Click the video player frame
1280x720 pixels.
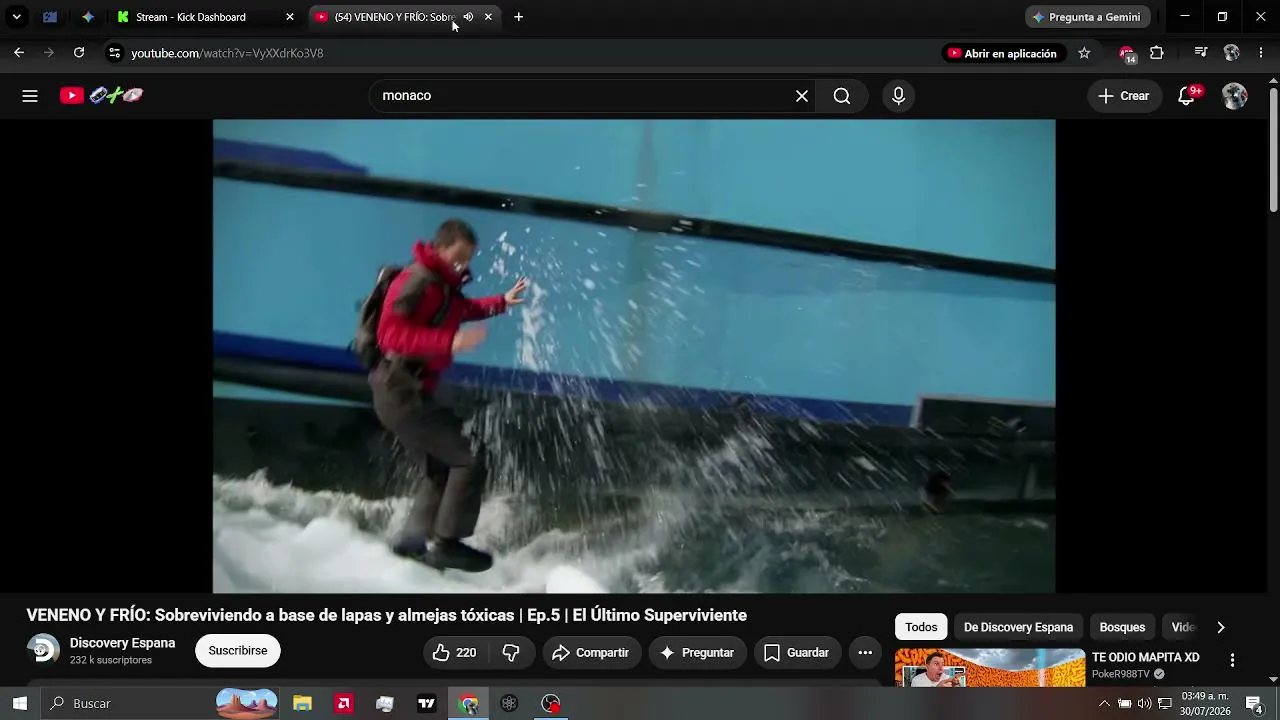click(634, 356)
